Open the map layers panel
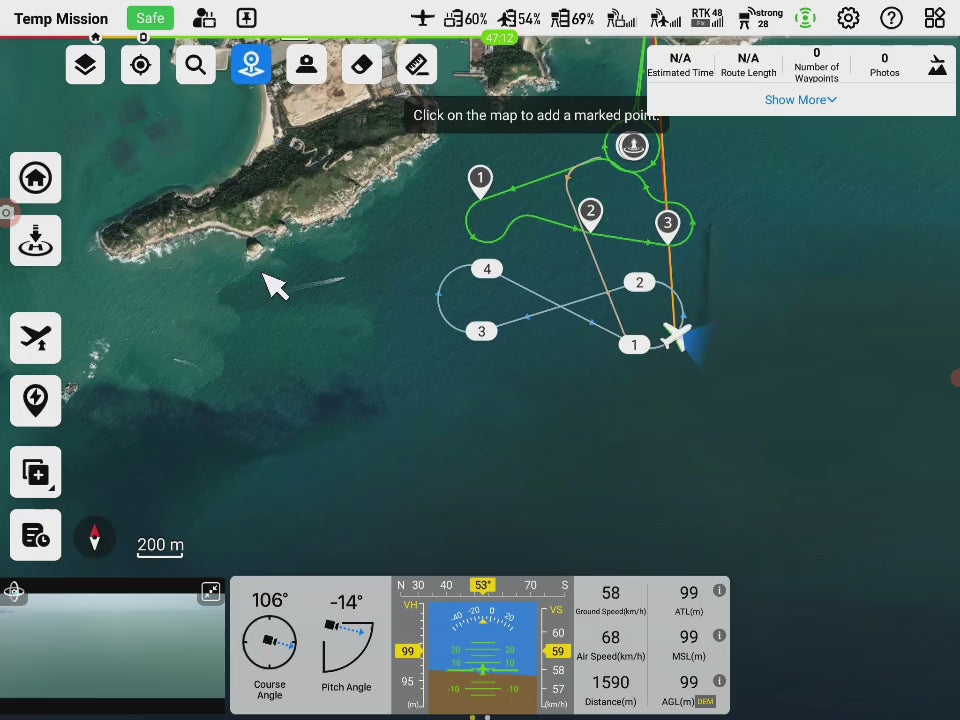 (x=85, y=65)
